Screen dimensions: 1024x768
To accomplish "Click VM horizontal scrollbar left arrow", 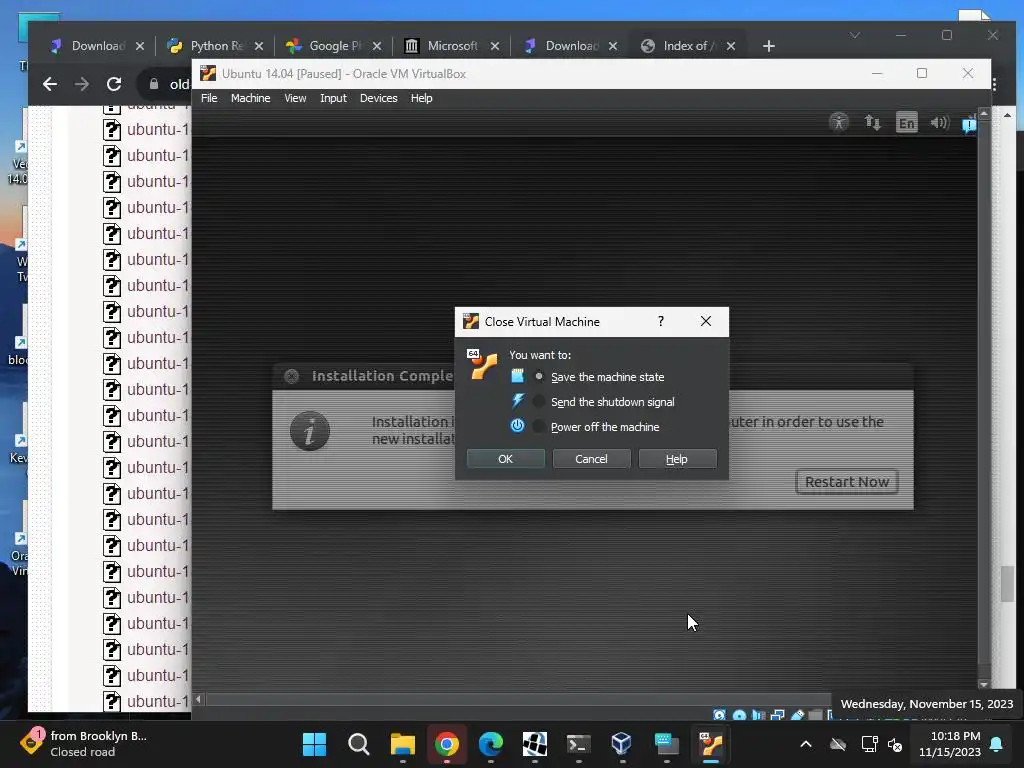I will tap(198, 699).
